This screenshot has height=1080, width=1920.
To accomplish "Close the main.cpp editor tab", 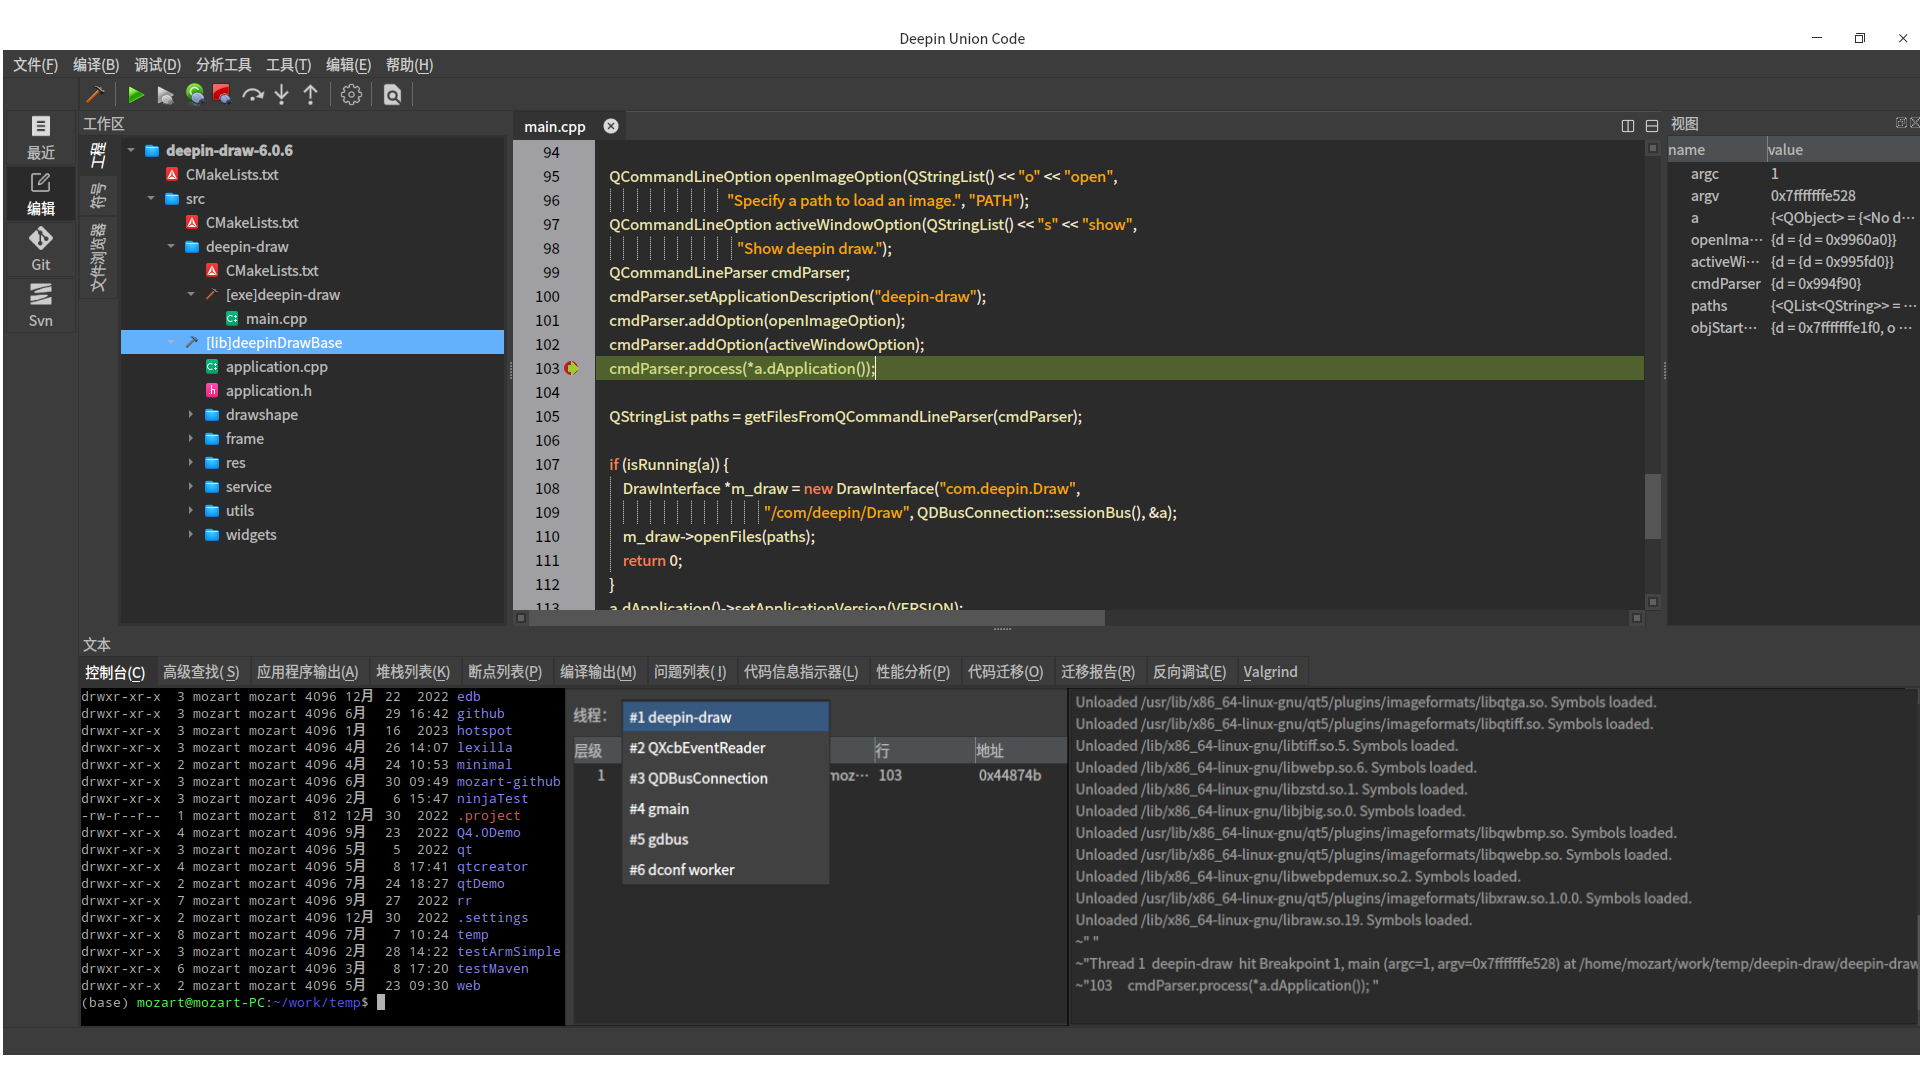I will point(610,126).
